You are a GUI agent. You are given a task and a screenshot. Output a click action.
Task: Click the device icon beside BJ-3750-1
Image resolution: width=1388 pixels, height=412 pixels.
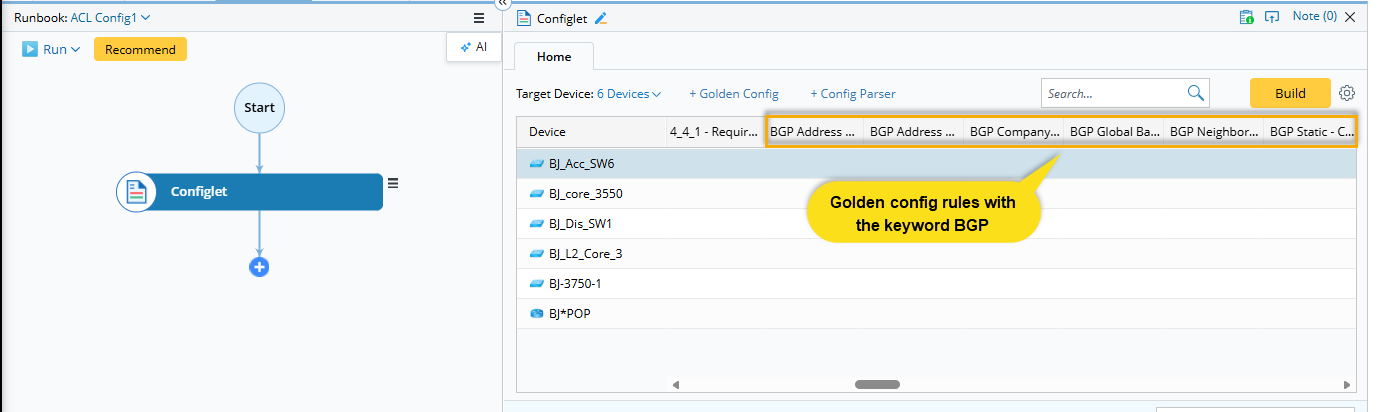pos(536,283)
